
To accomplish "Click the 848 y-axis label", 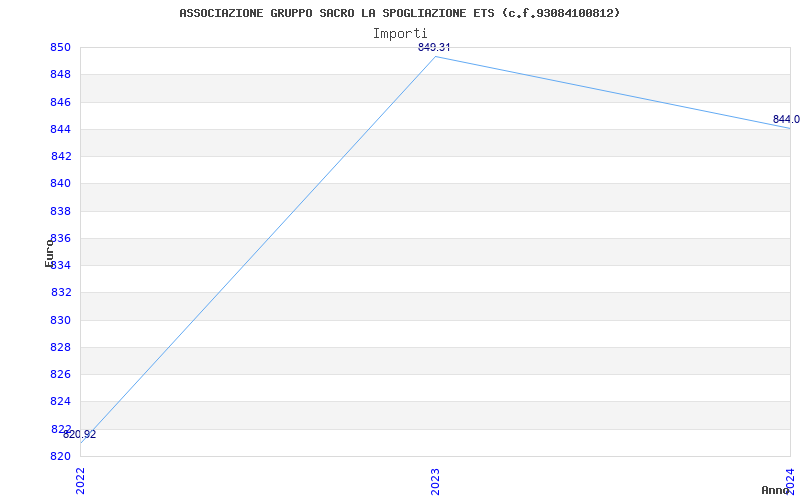I will pos(62,75).
